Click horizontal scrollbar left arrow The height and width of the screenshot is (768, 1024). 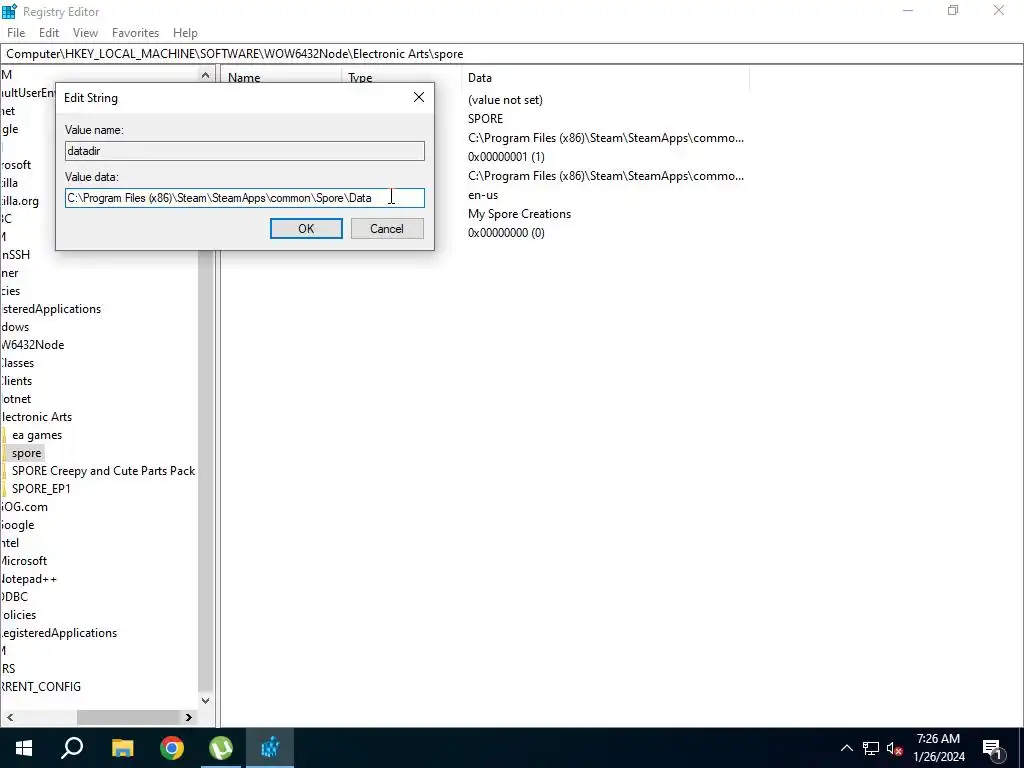point(9,717)
